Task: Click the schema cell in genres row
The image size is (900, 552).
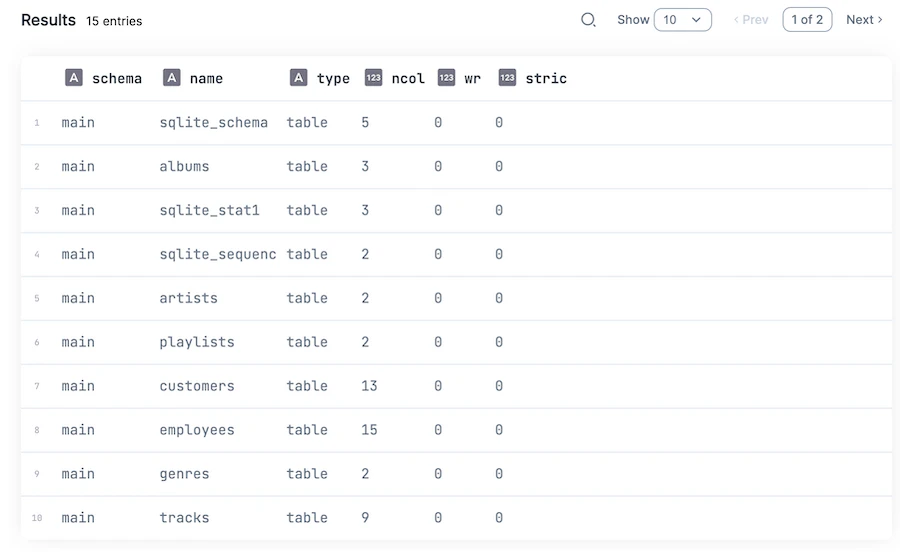Action: (x=78, y=474)
